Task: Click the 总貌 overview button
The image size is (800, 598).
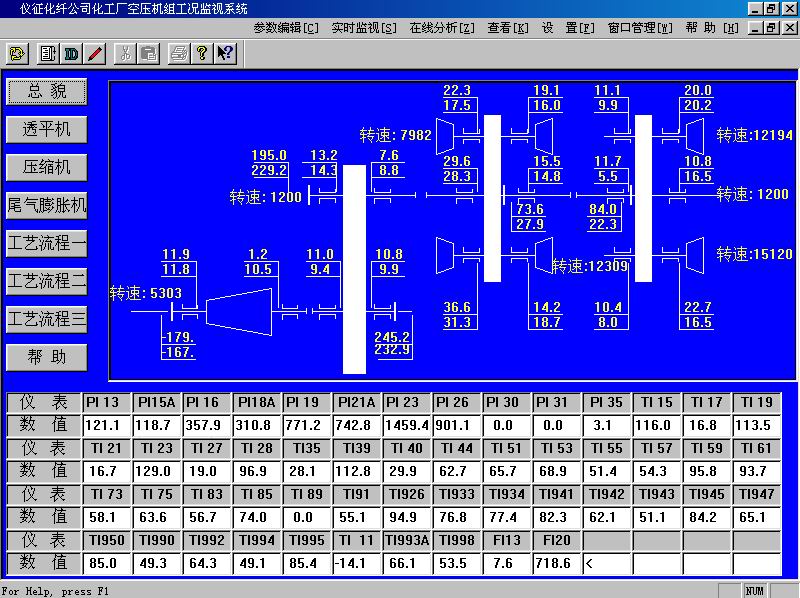Action: tap(46, 91)
